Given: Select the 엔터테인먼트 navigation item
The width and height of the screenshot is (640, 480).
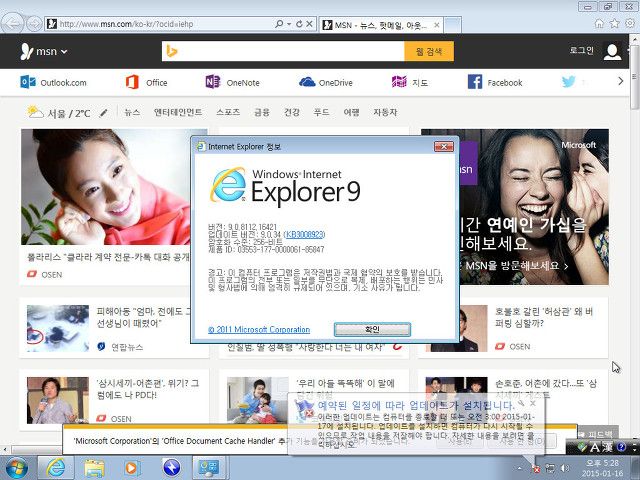Looking at the screenshot, I should click(178, 112).
